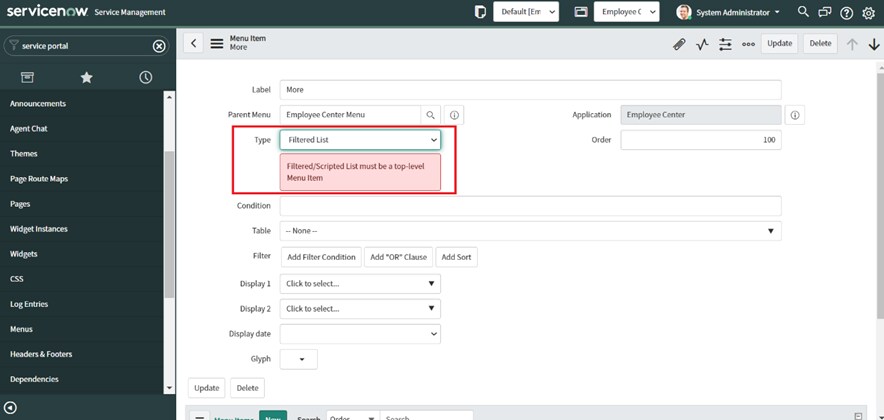Click the application picker icon
Viewport: 884px width, 420px height.
(x=581, y=12)
